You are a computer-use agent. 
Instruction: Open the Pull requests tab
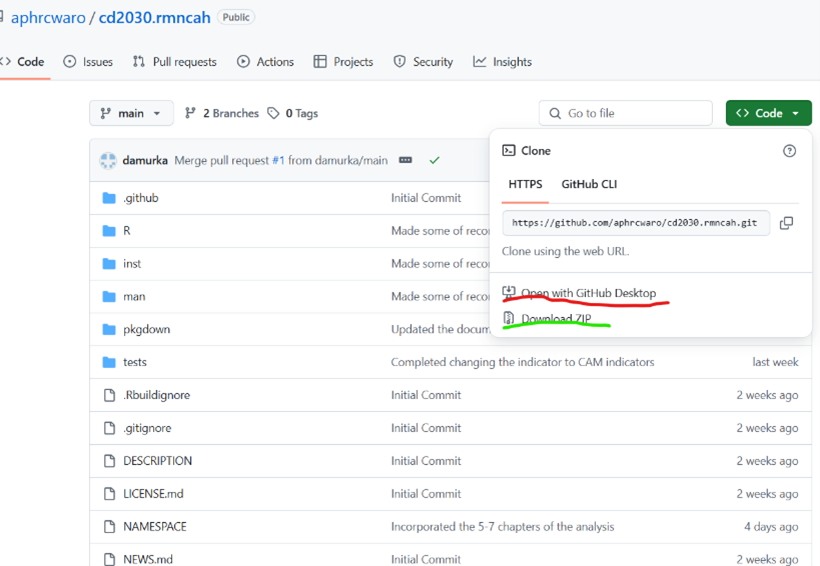(175, 62)
